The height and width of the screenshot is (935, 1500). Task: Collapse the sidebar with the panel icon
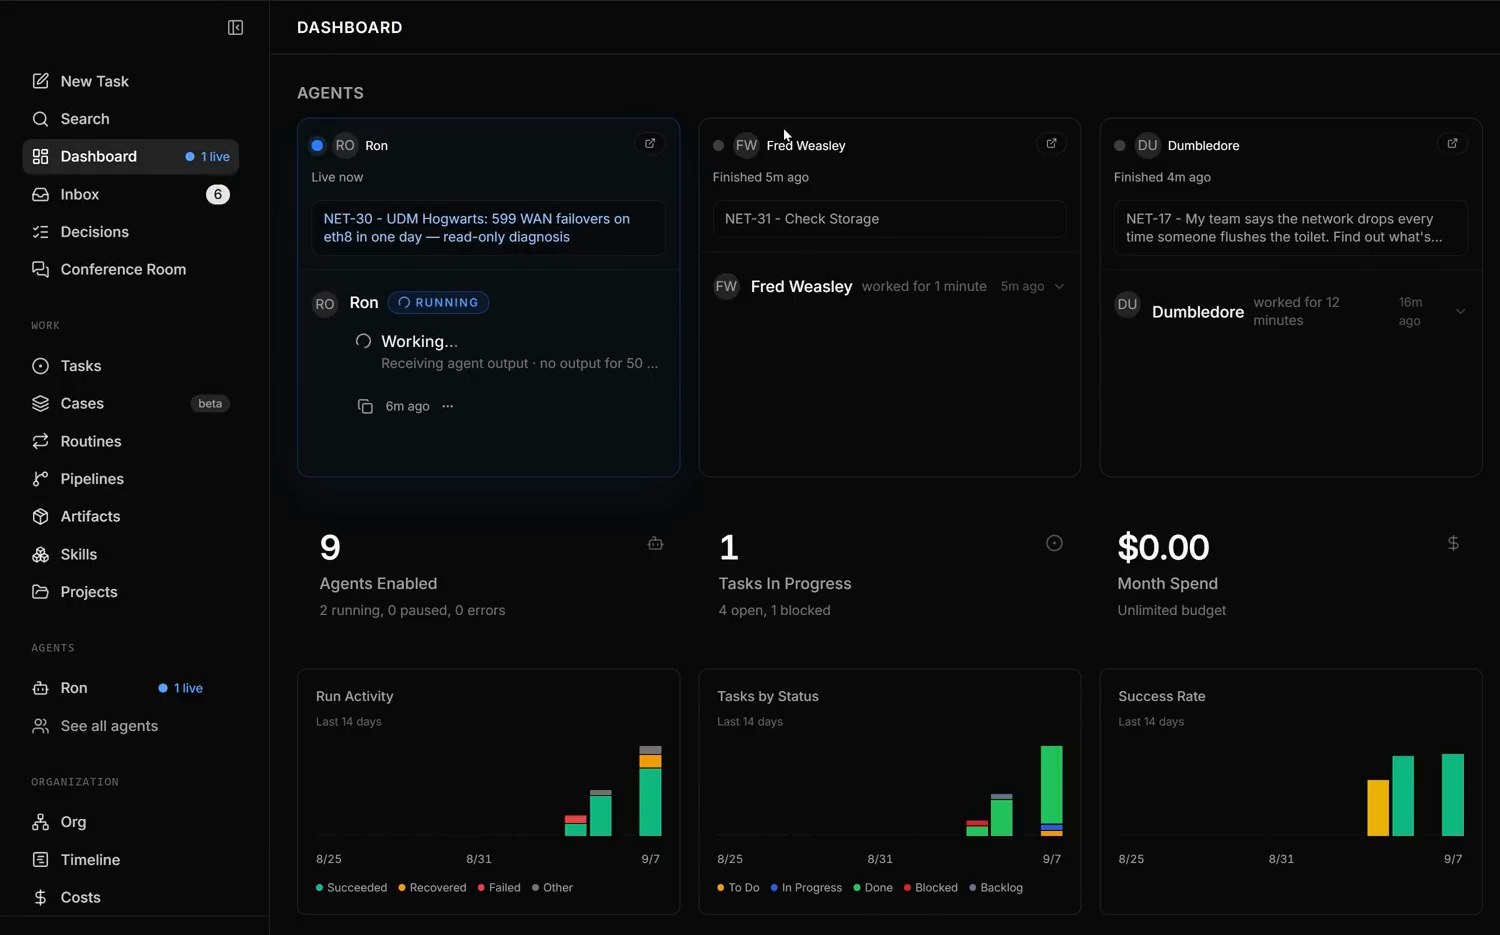coord(235,28)
